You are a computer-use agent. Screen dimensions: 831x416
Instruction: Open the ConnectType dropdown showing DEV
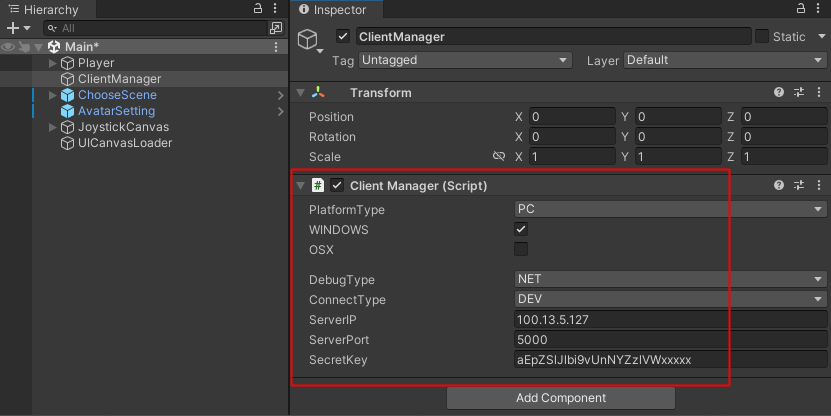tap(670, 300)
